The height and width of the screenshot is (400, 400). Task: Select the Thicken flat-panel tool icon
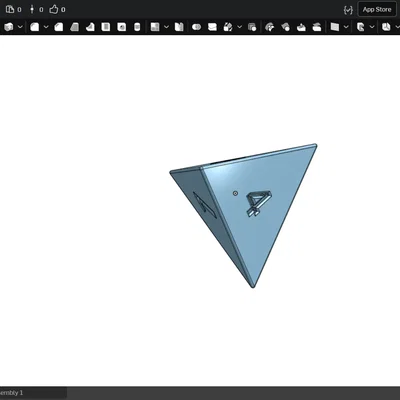click(x=106, y=27)
